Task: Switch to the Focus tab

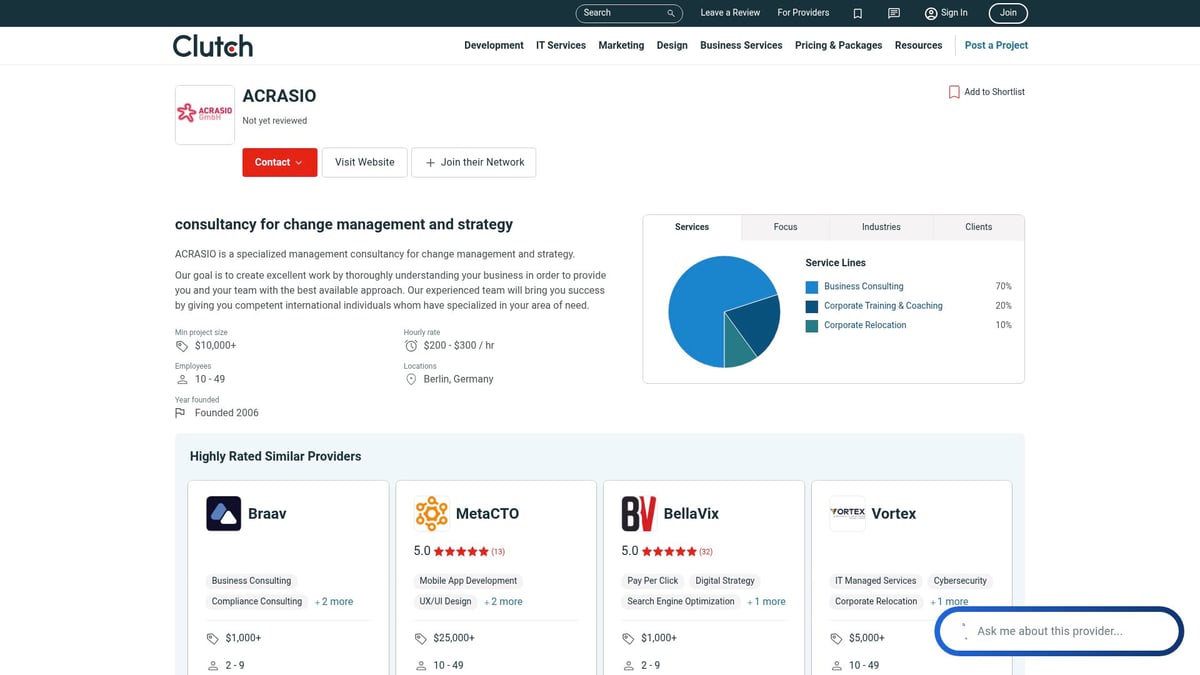Action: 785,227
